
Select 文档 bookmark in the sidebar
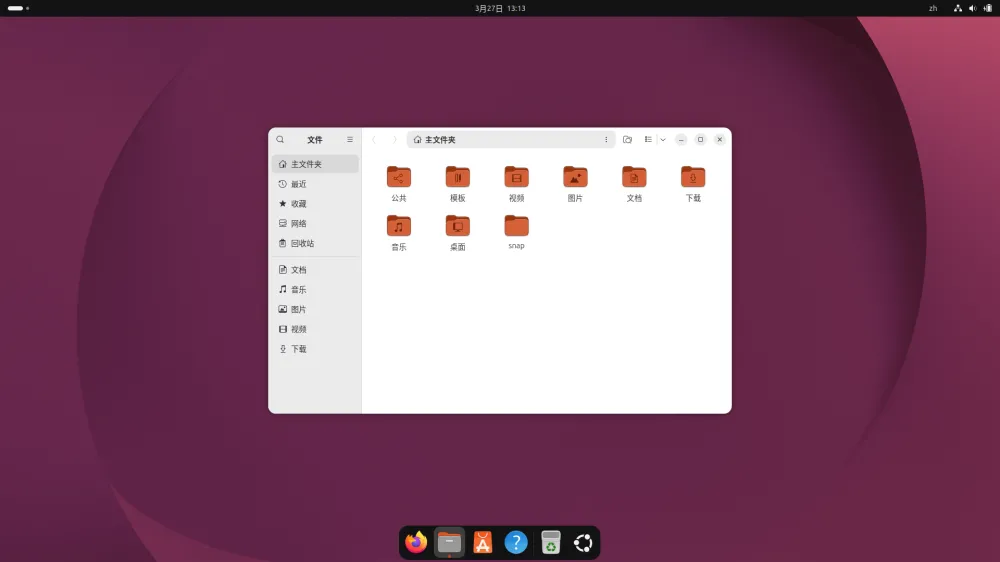pos(315,270)
